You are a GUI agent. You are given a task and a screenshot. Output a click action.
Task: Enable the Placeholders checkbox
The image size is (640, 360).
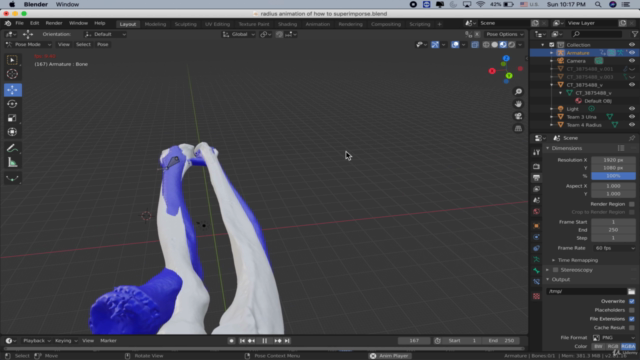click(x=632, y=310)
